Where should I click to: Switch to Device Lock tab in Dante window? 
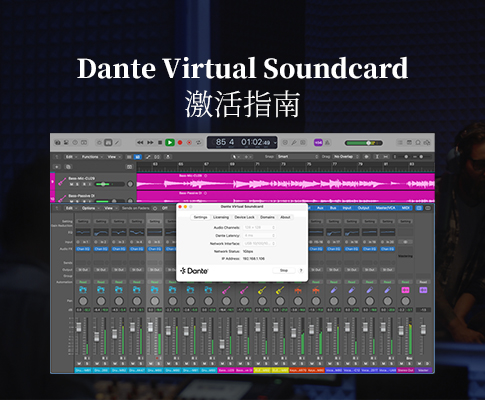tap(245, 217)
